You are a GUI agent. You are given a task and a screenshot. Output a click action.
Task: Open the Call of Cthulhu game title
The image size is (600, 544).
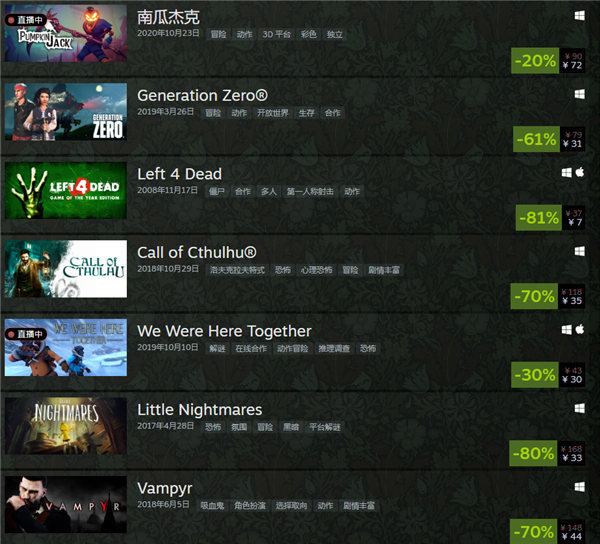197,252
